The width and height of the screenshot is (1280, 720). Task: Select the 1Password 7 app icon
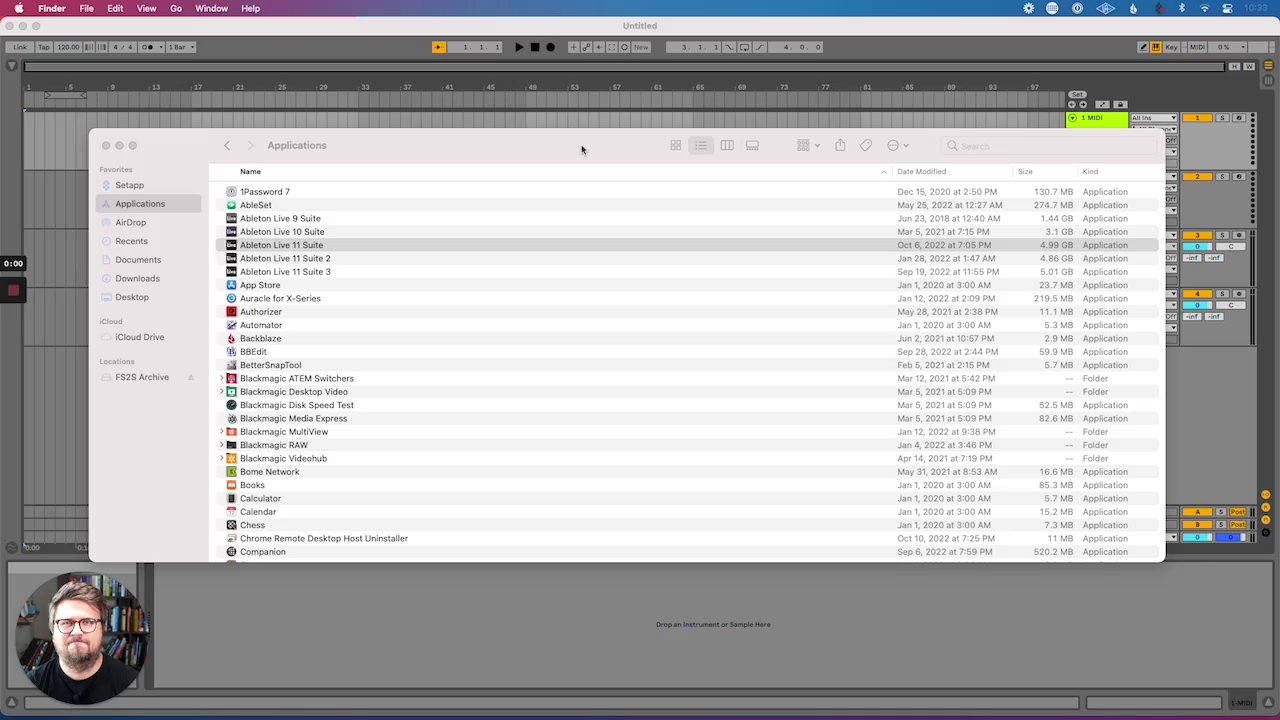[x=231, y=192]
